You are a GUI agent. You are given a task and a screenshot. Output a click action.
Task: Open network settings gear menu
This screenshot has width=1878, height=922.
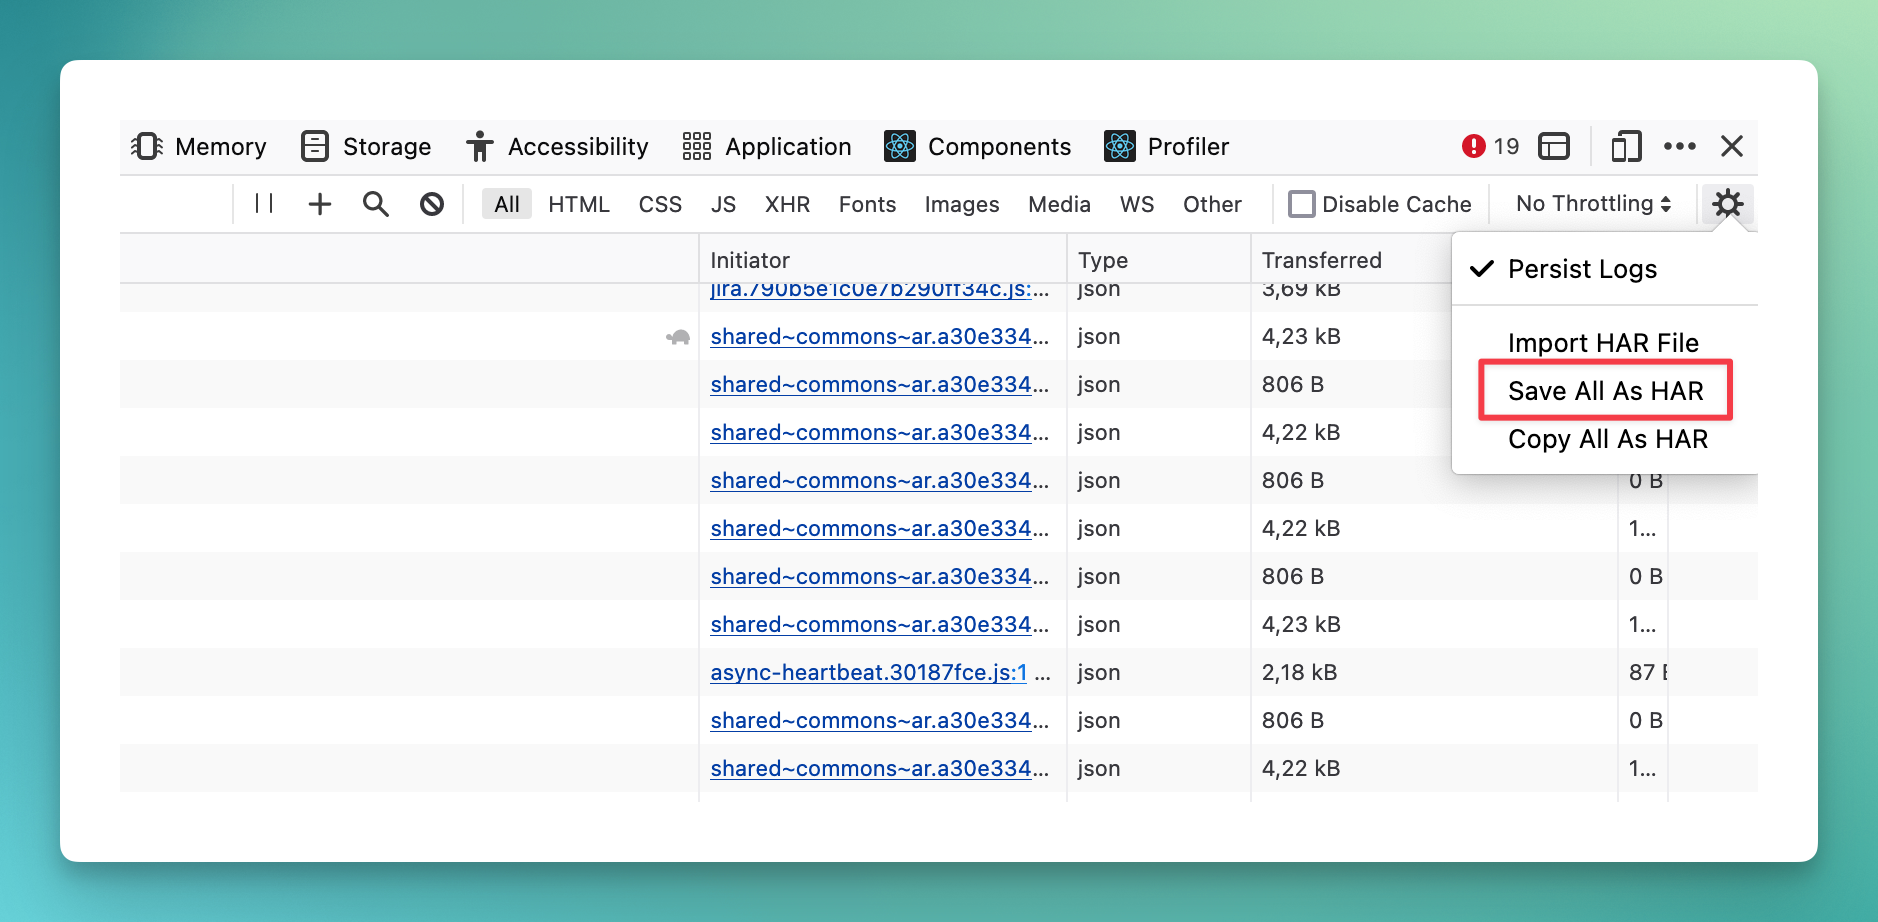[x=1727, y=204]
